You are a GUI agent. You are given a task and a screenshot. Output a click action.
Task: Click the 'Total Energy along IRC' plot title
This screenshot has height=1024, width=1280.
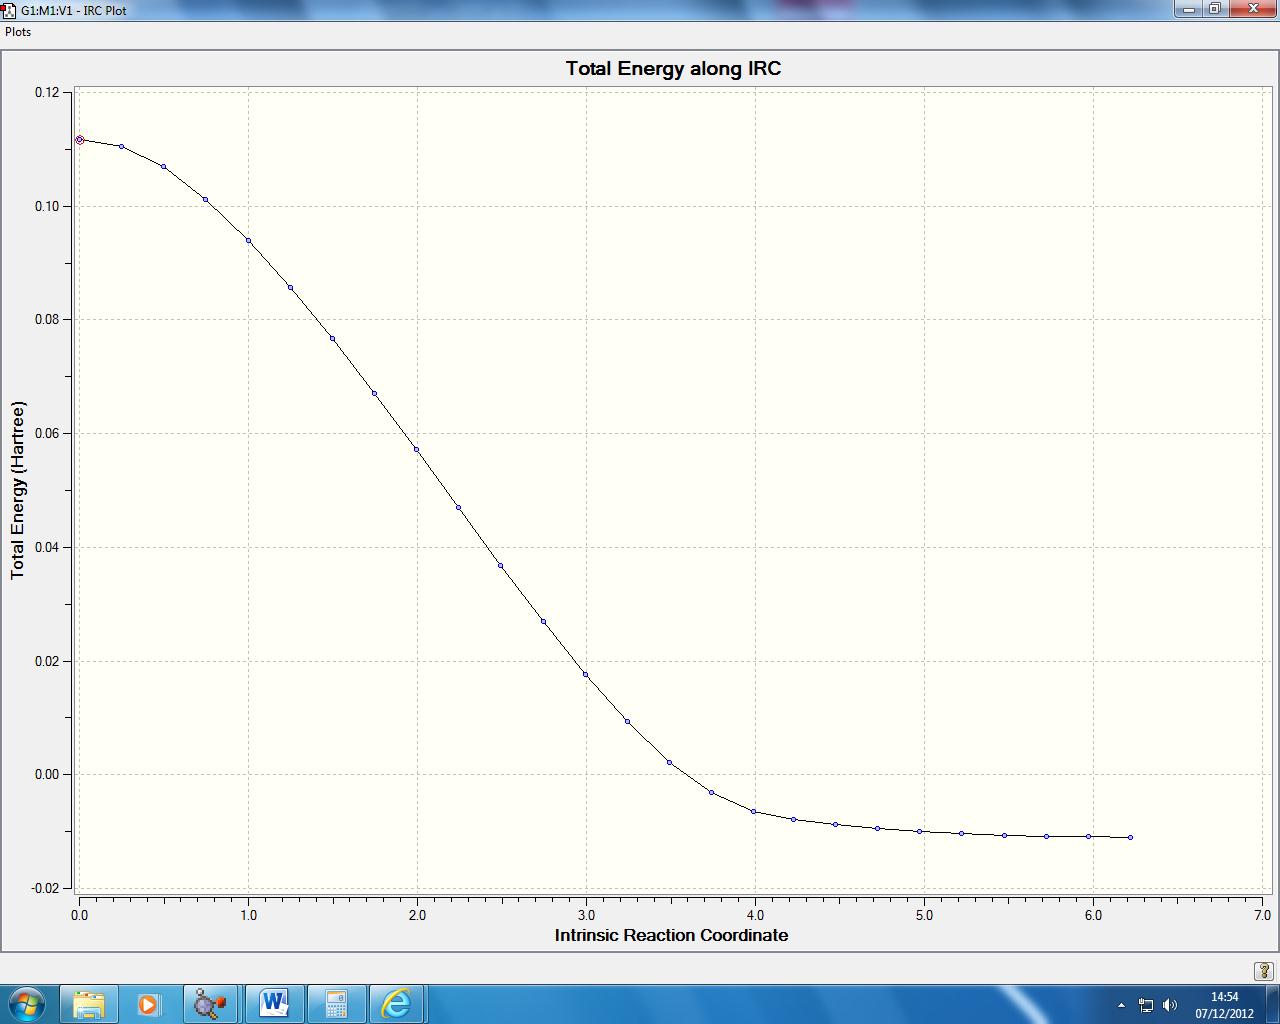673,69
